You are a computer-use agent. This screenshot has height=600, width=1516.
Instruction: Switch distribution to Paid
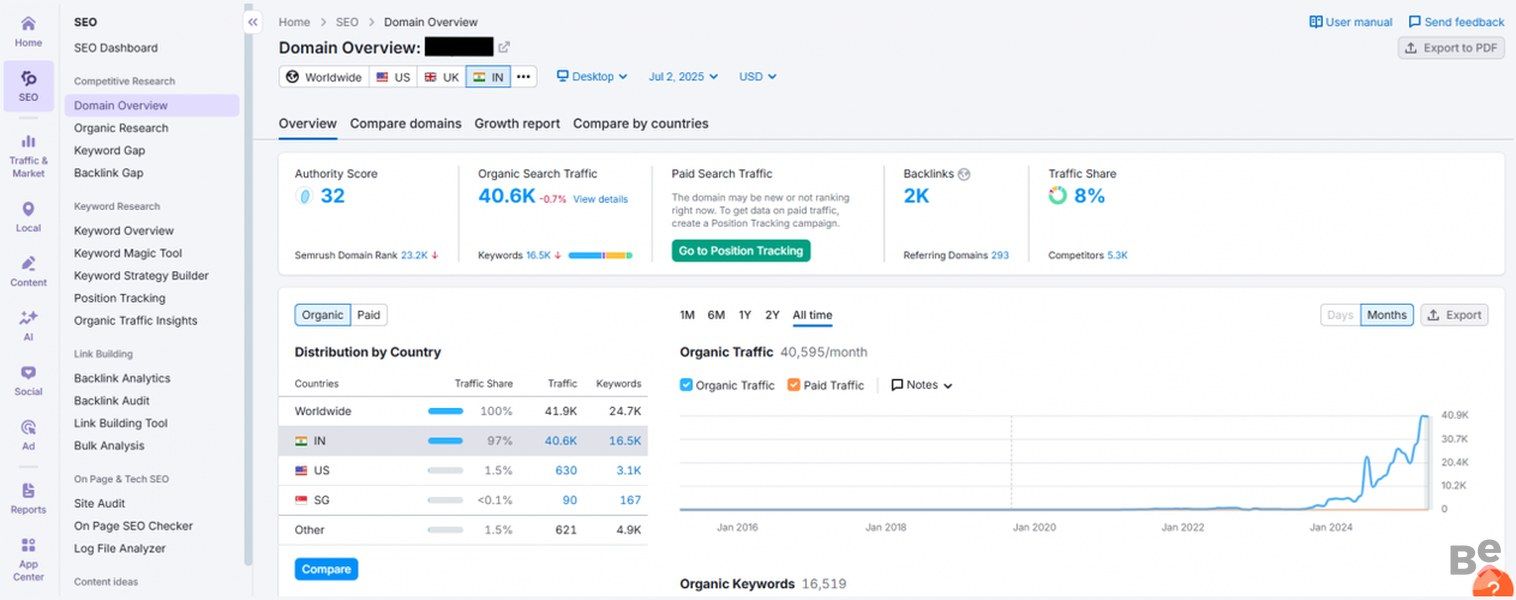[369, 315]
